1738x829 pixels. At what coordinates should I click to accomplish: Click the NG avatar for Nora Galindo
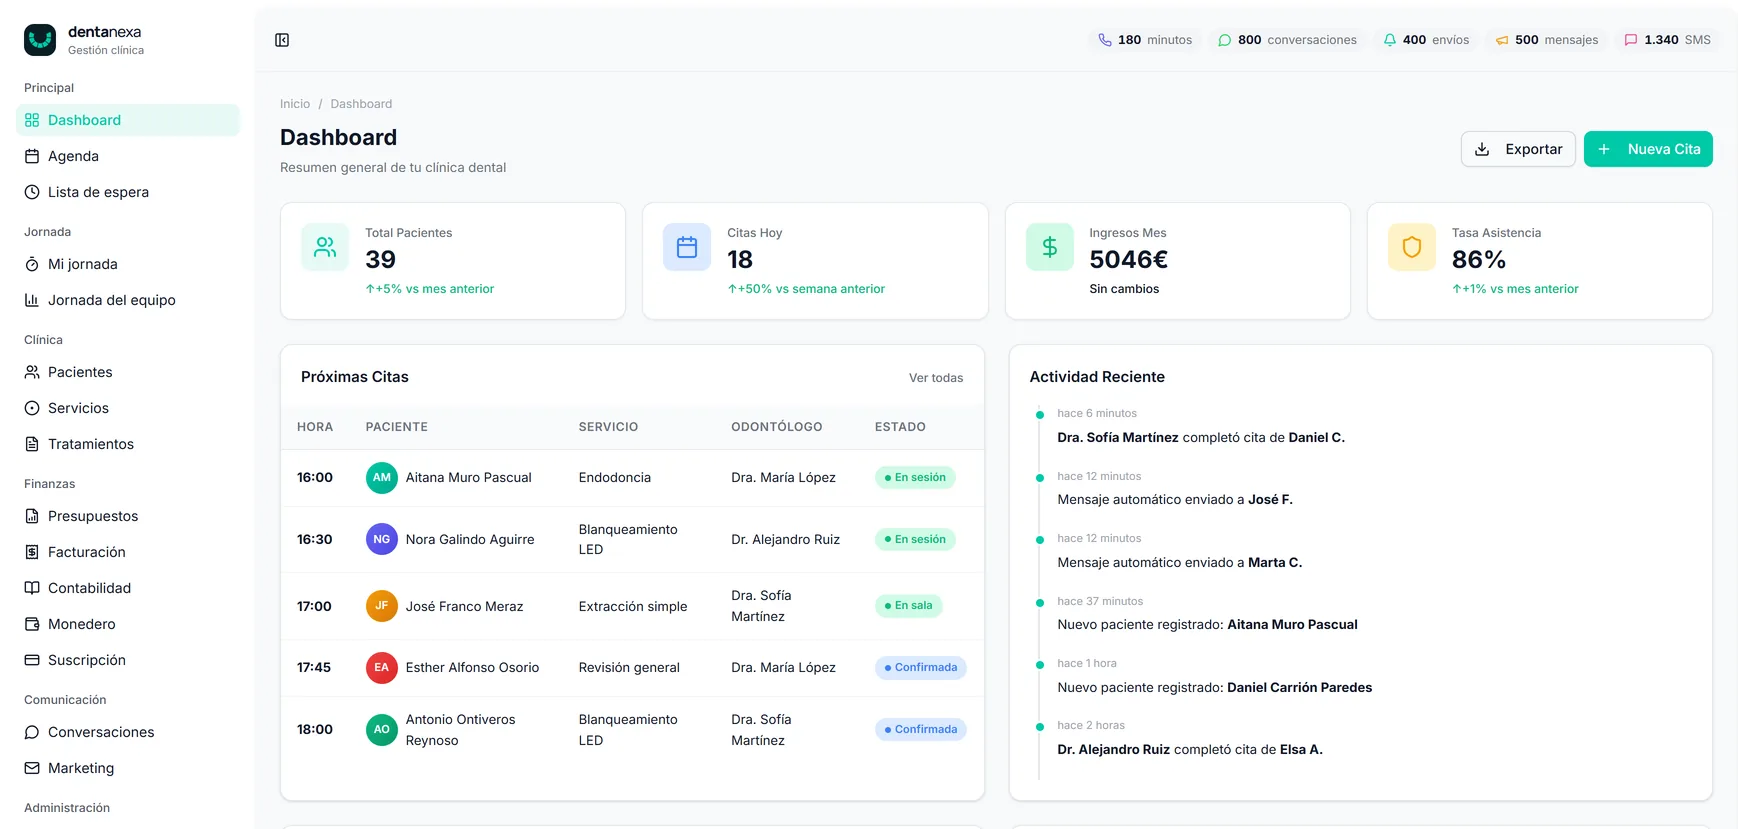[382, 540]
